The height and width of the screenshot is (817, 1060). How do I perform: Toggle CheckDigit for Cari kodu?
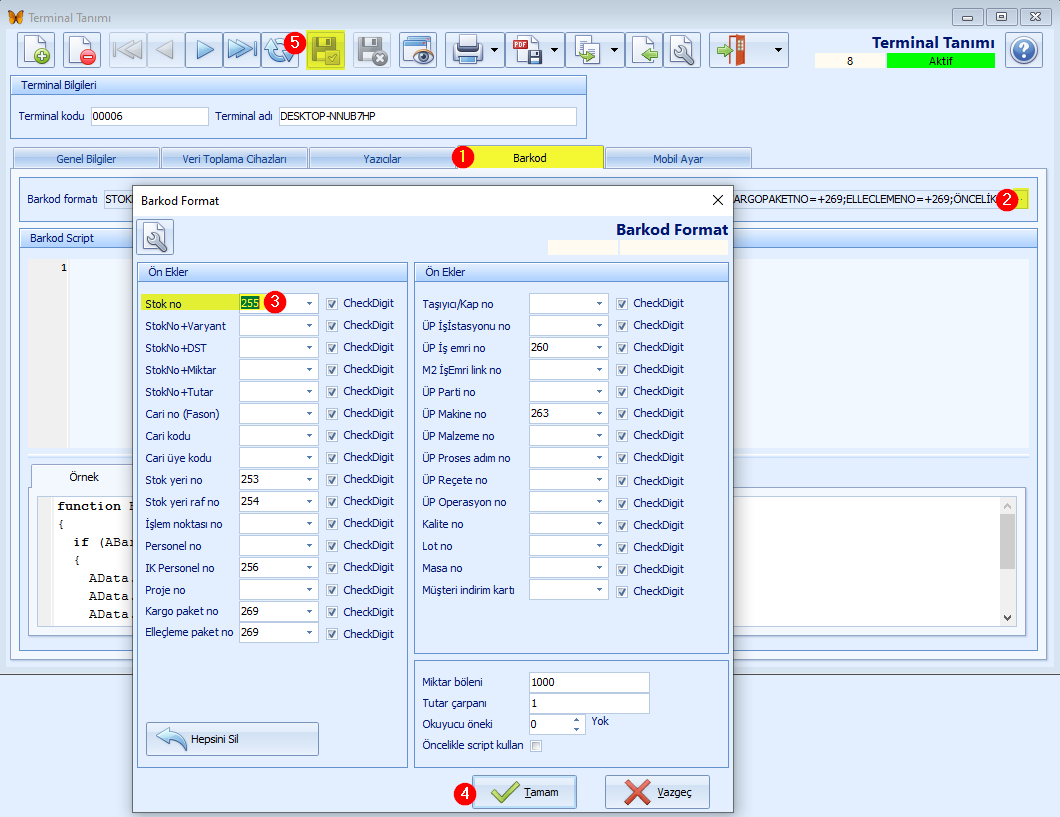click(x=332, y=436)
